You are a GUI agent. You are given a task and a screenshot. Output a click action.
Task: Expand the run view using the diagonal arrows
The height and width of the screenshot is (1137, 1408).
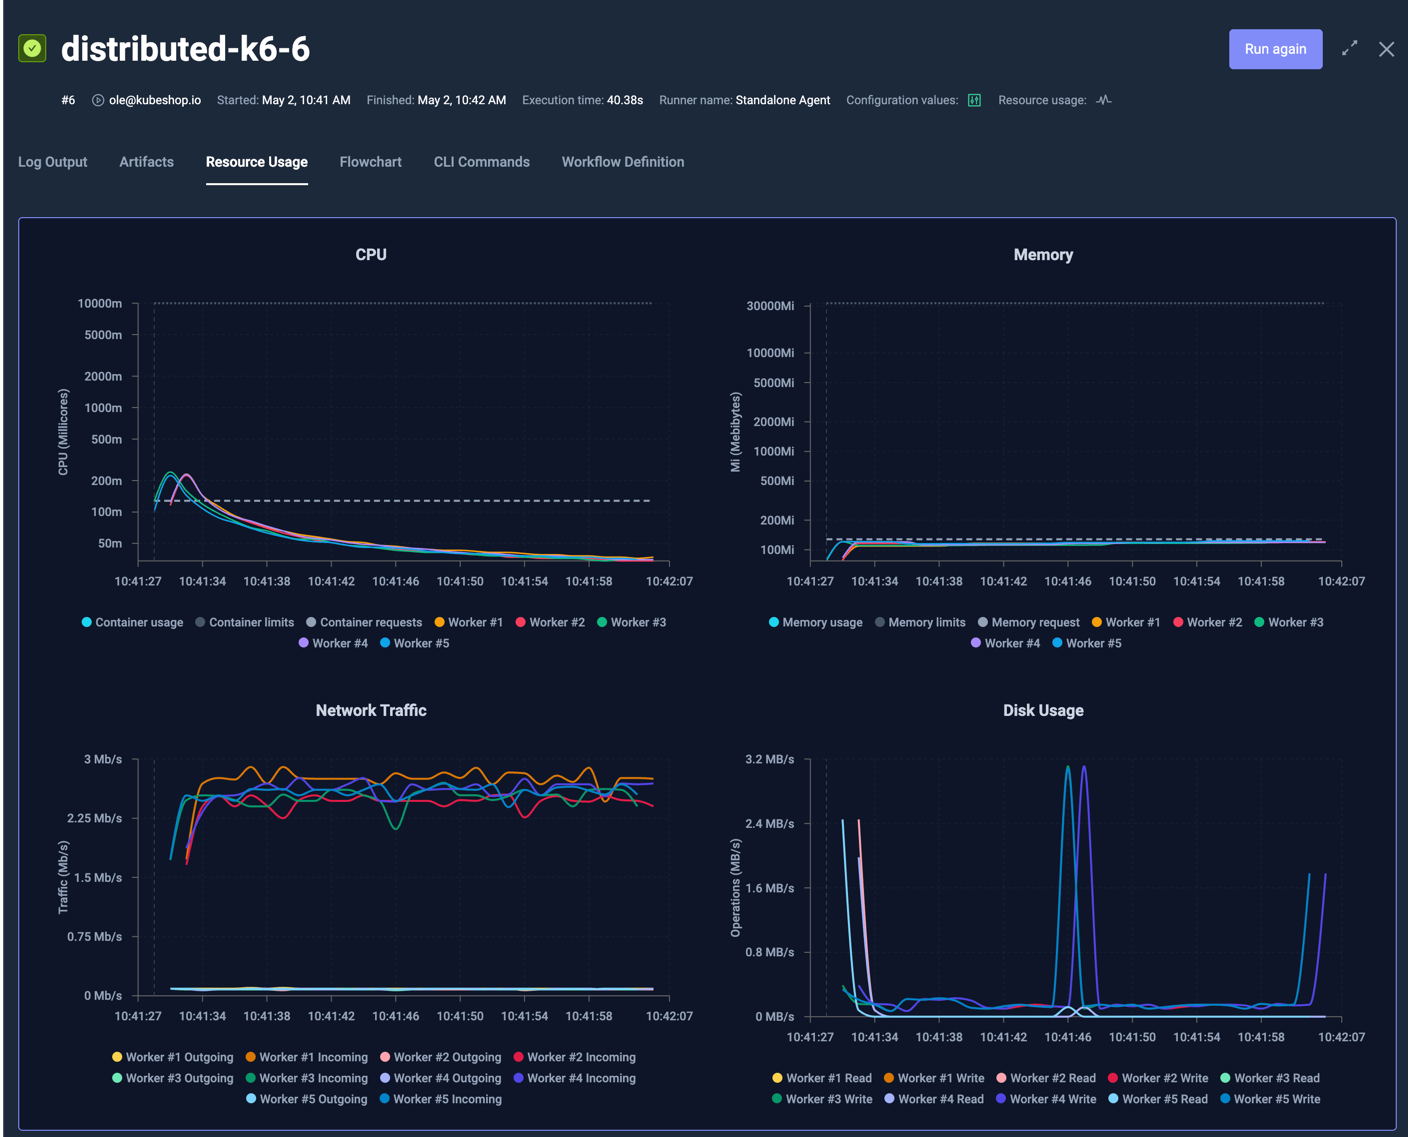(1349, 48)
